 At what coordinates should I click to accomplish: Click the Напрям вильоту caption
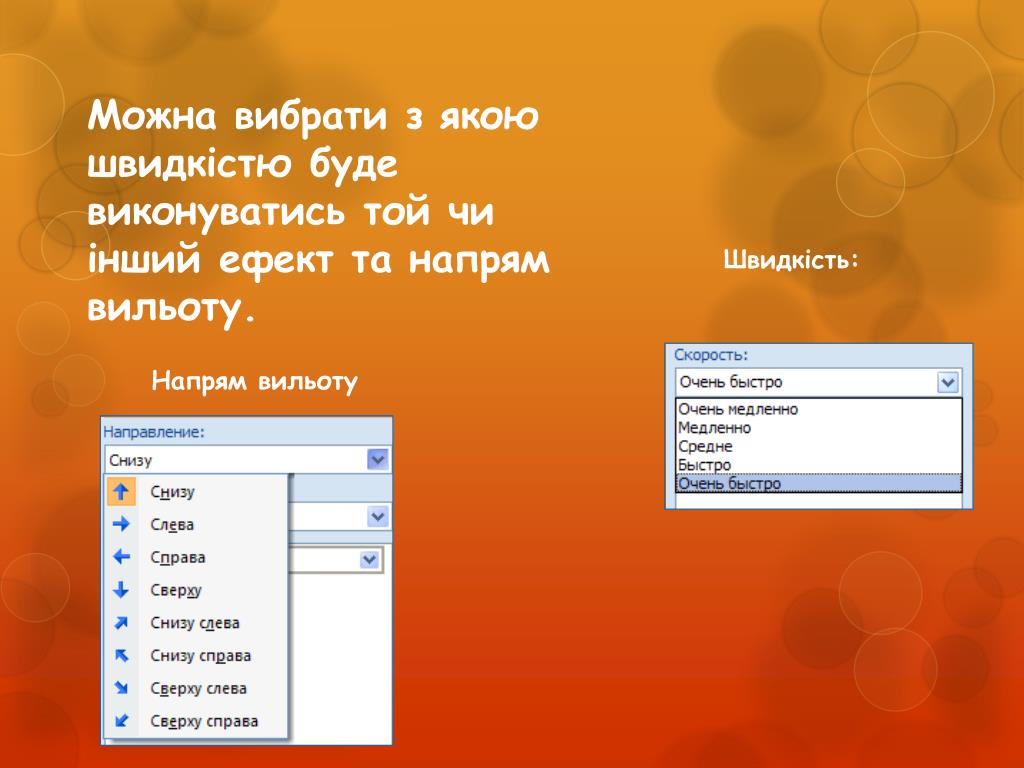[x=255, y=380]
